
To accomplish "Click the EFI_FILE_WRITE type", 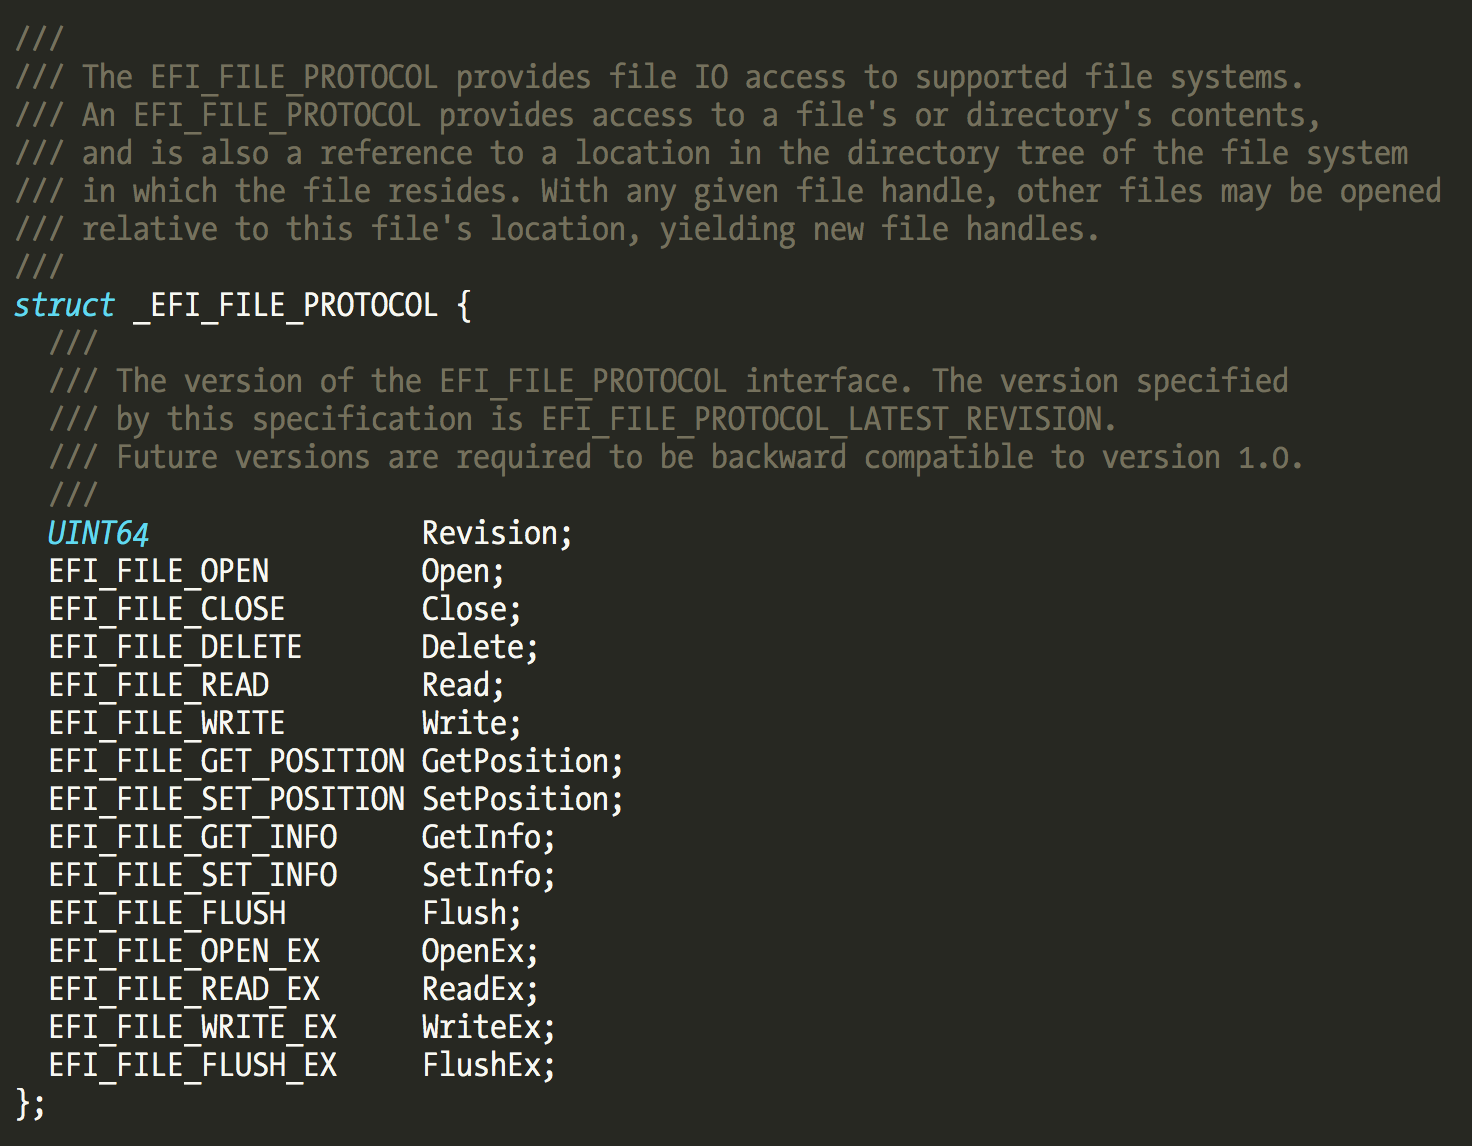I will tap(167, 723).
